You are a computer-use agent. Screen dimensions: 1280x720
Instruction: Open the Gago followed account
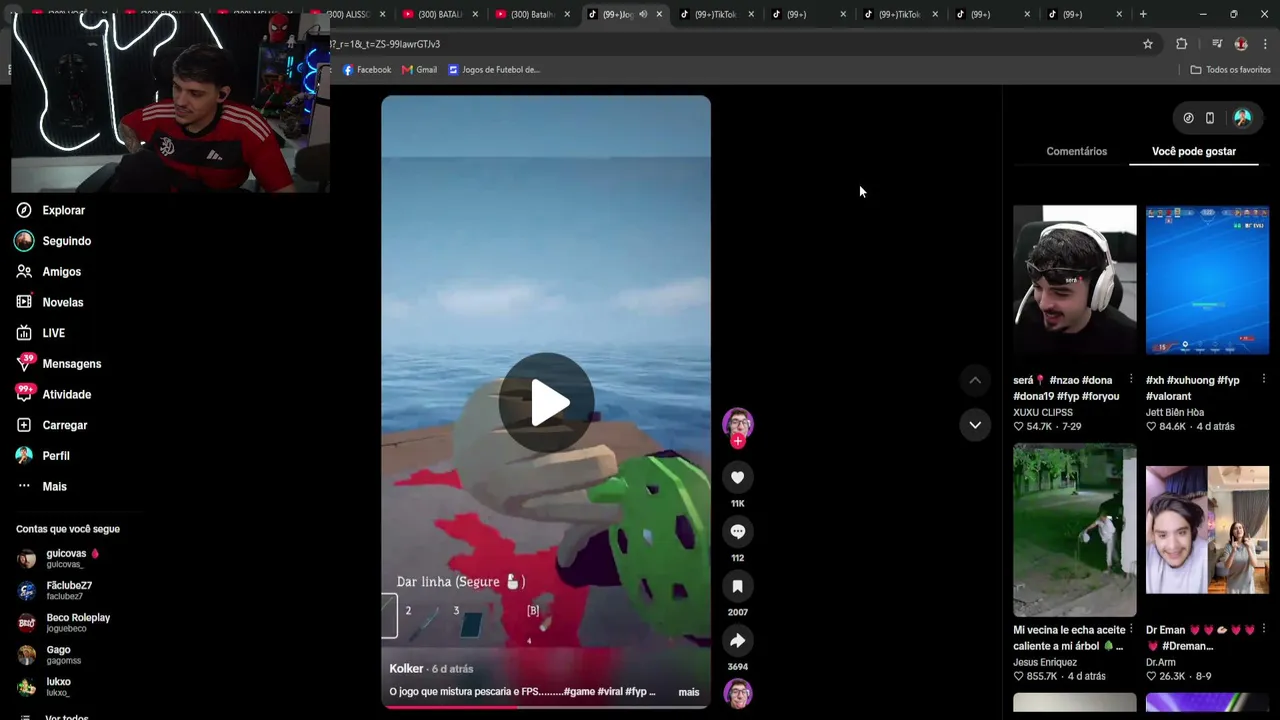pyautogui.click(x=50, y=654)
